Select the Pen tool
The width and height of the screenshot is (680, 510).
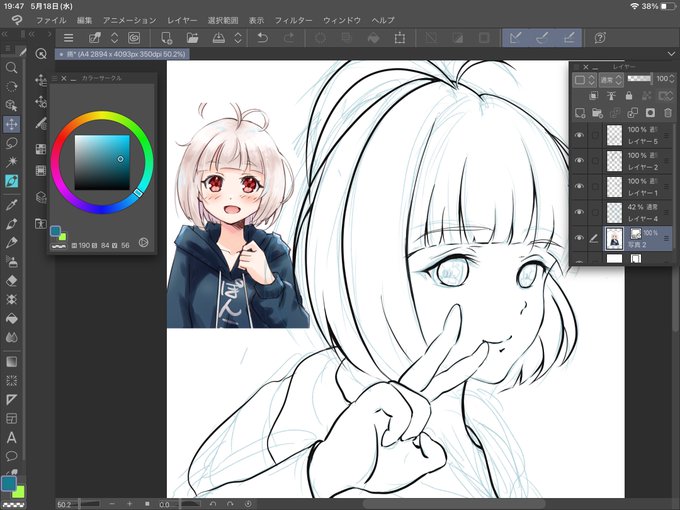(x=11, y=223)
